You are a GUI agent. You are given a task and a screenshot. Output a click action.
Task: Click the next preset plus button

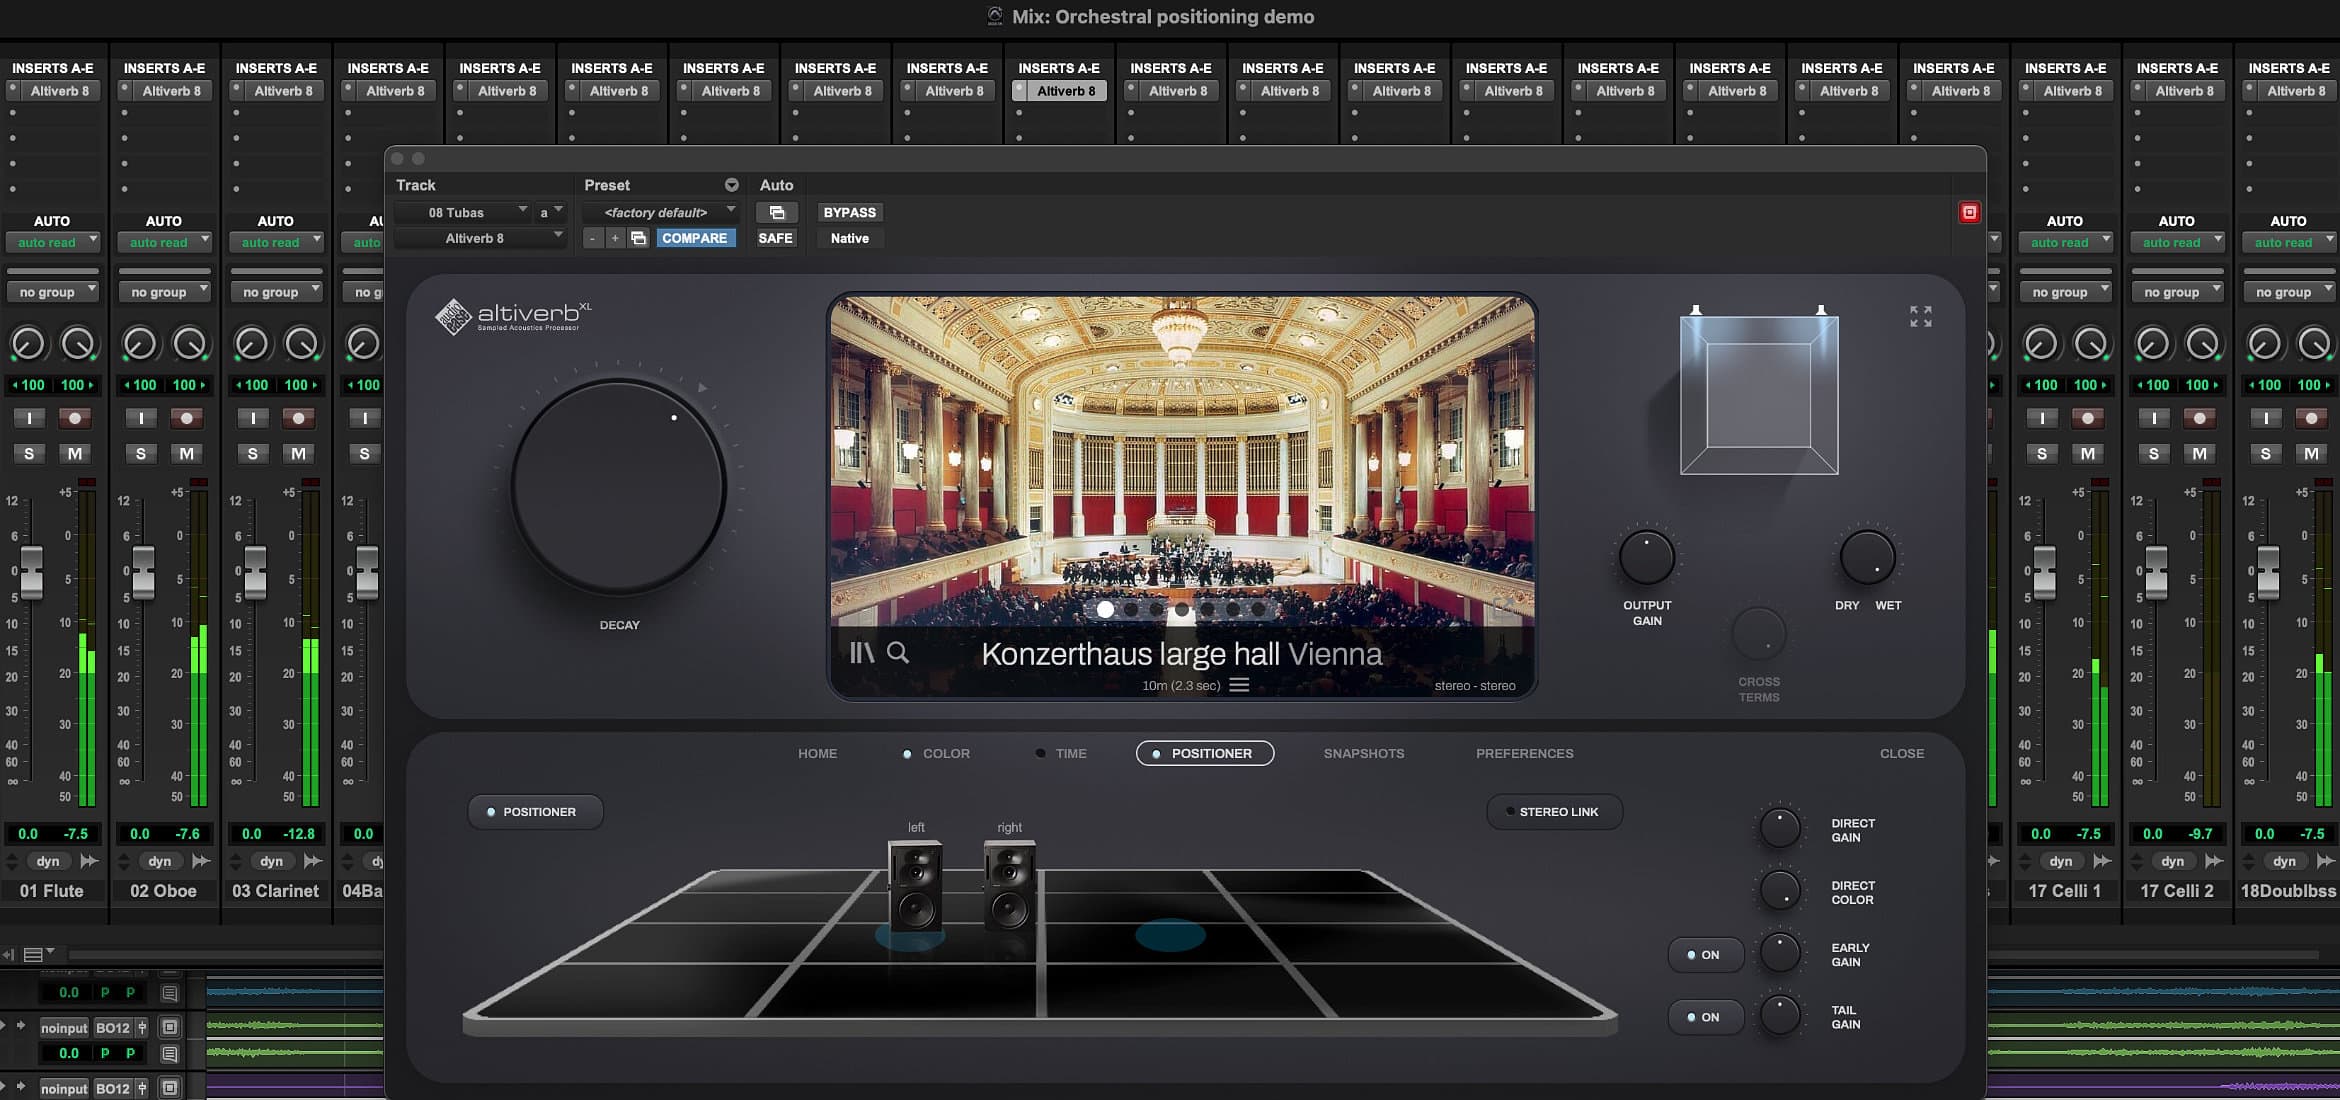(x=615, y=238)
